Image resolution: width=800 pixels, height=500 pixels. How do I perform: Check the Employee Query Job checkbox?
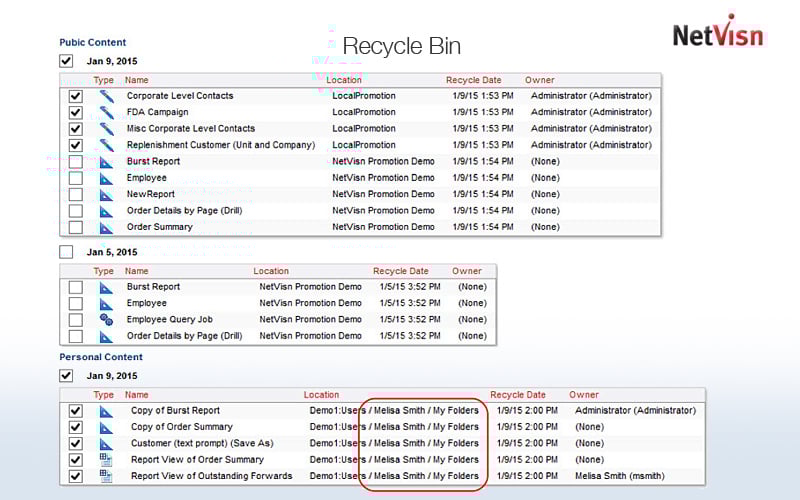76,320
